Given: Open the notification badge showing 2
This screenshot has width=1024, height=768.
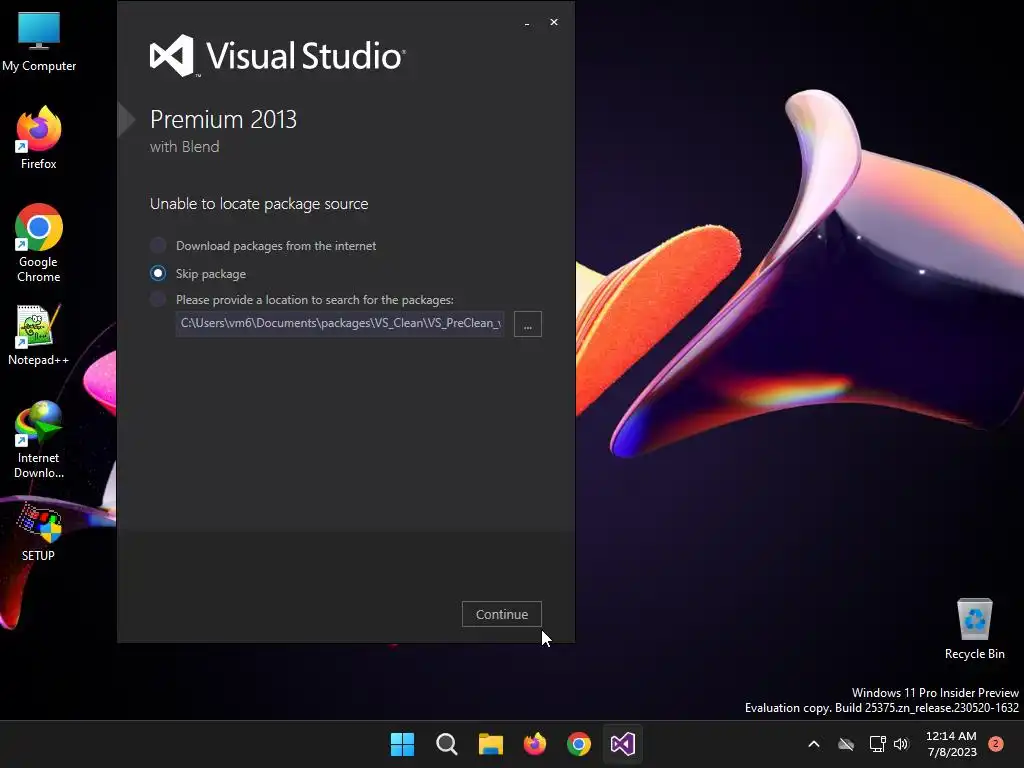Looking at the screenshot, I should click(x=996, y=744).
